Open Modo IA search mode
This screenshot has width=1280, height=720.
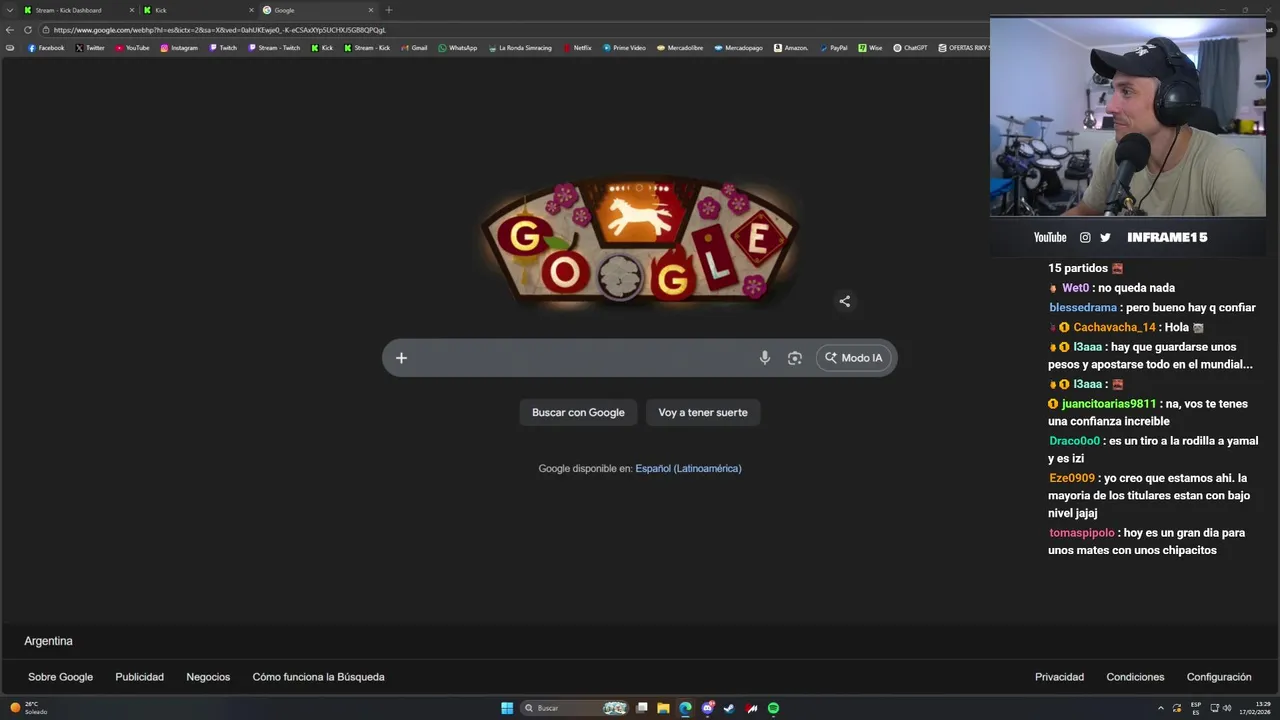coord(853,358)
